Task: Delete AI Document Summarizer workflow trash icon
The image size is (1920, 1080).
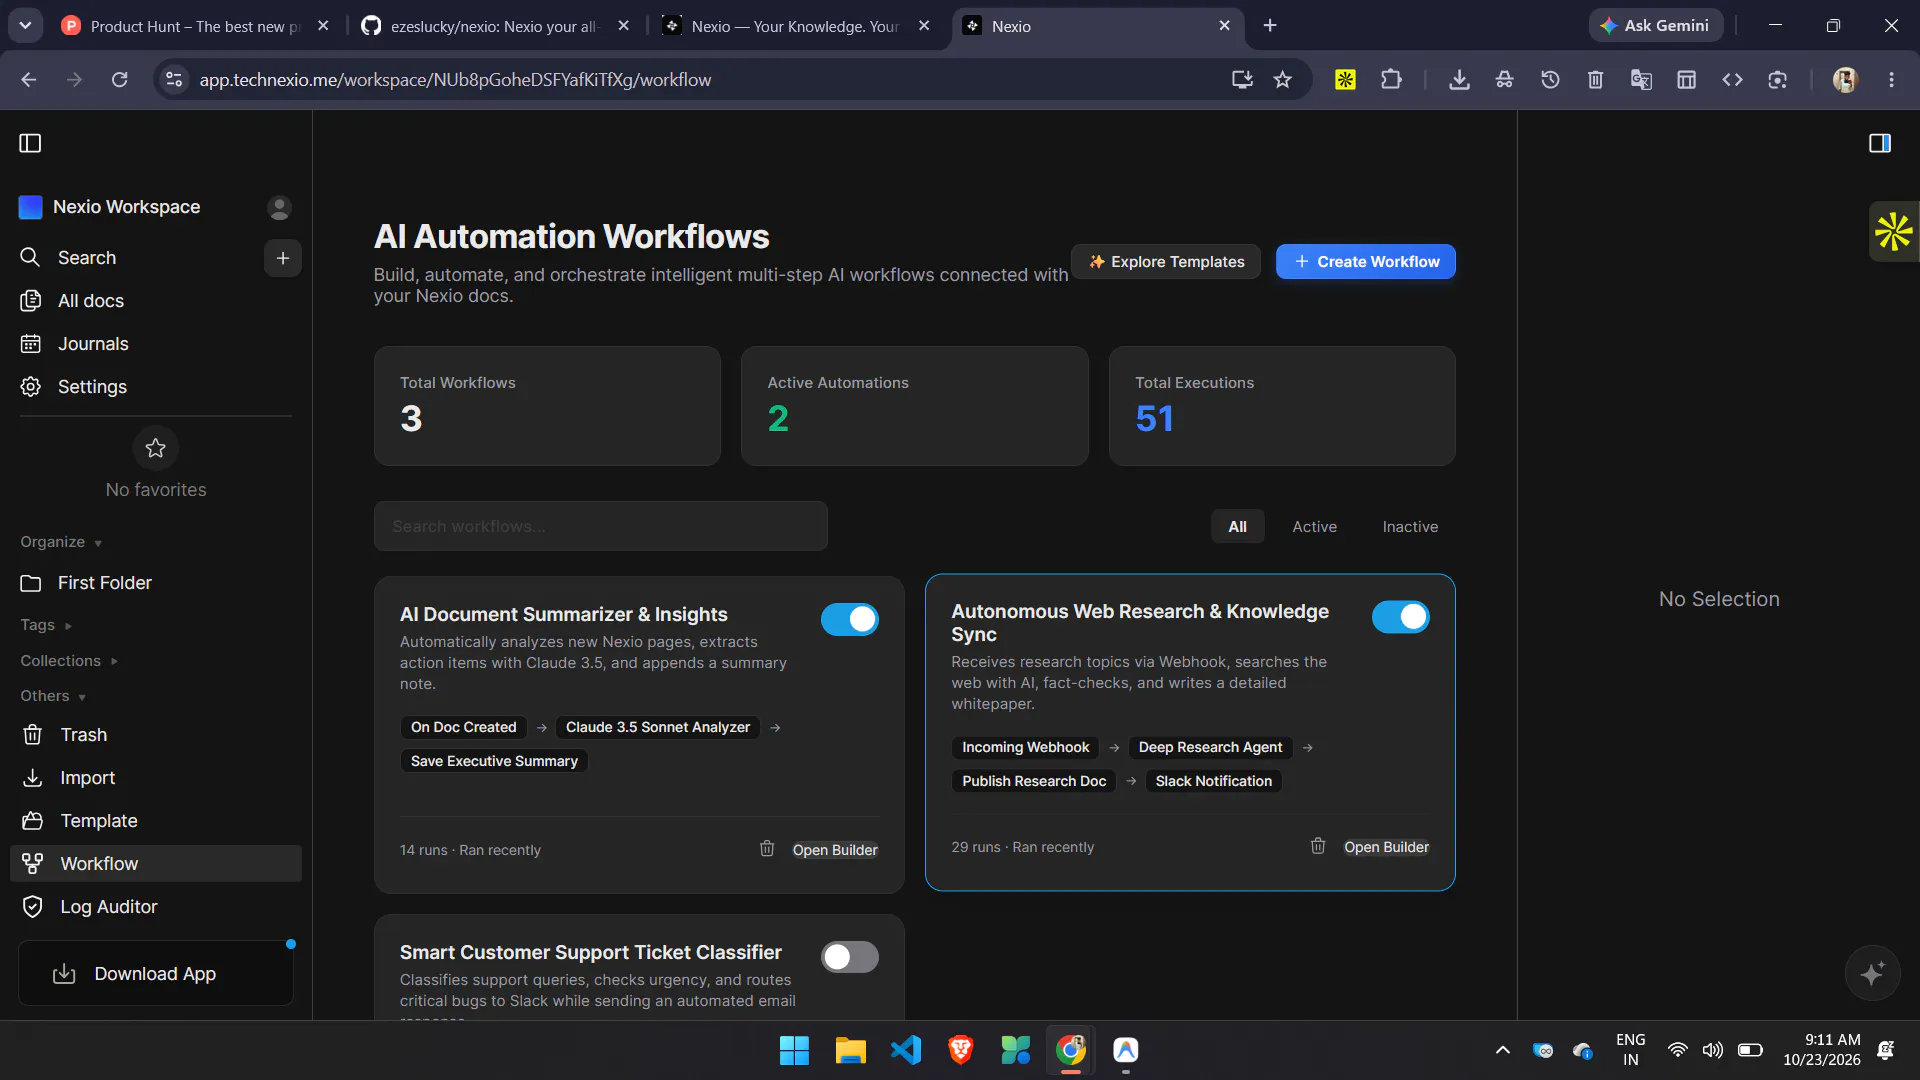Action: click(767, 849)
